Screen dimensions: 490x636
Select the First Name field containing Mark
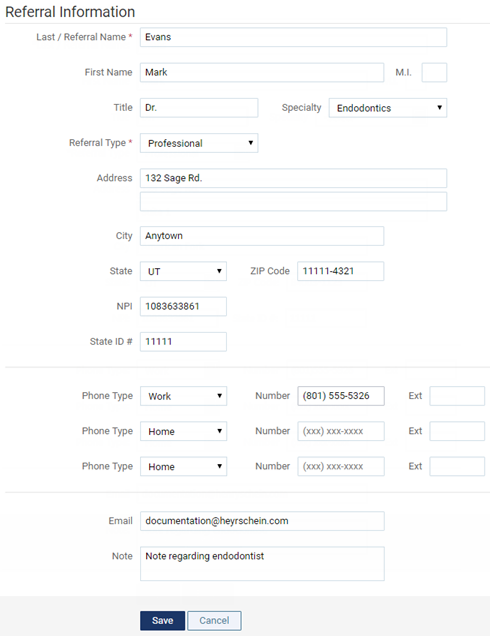[262, 73]
